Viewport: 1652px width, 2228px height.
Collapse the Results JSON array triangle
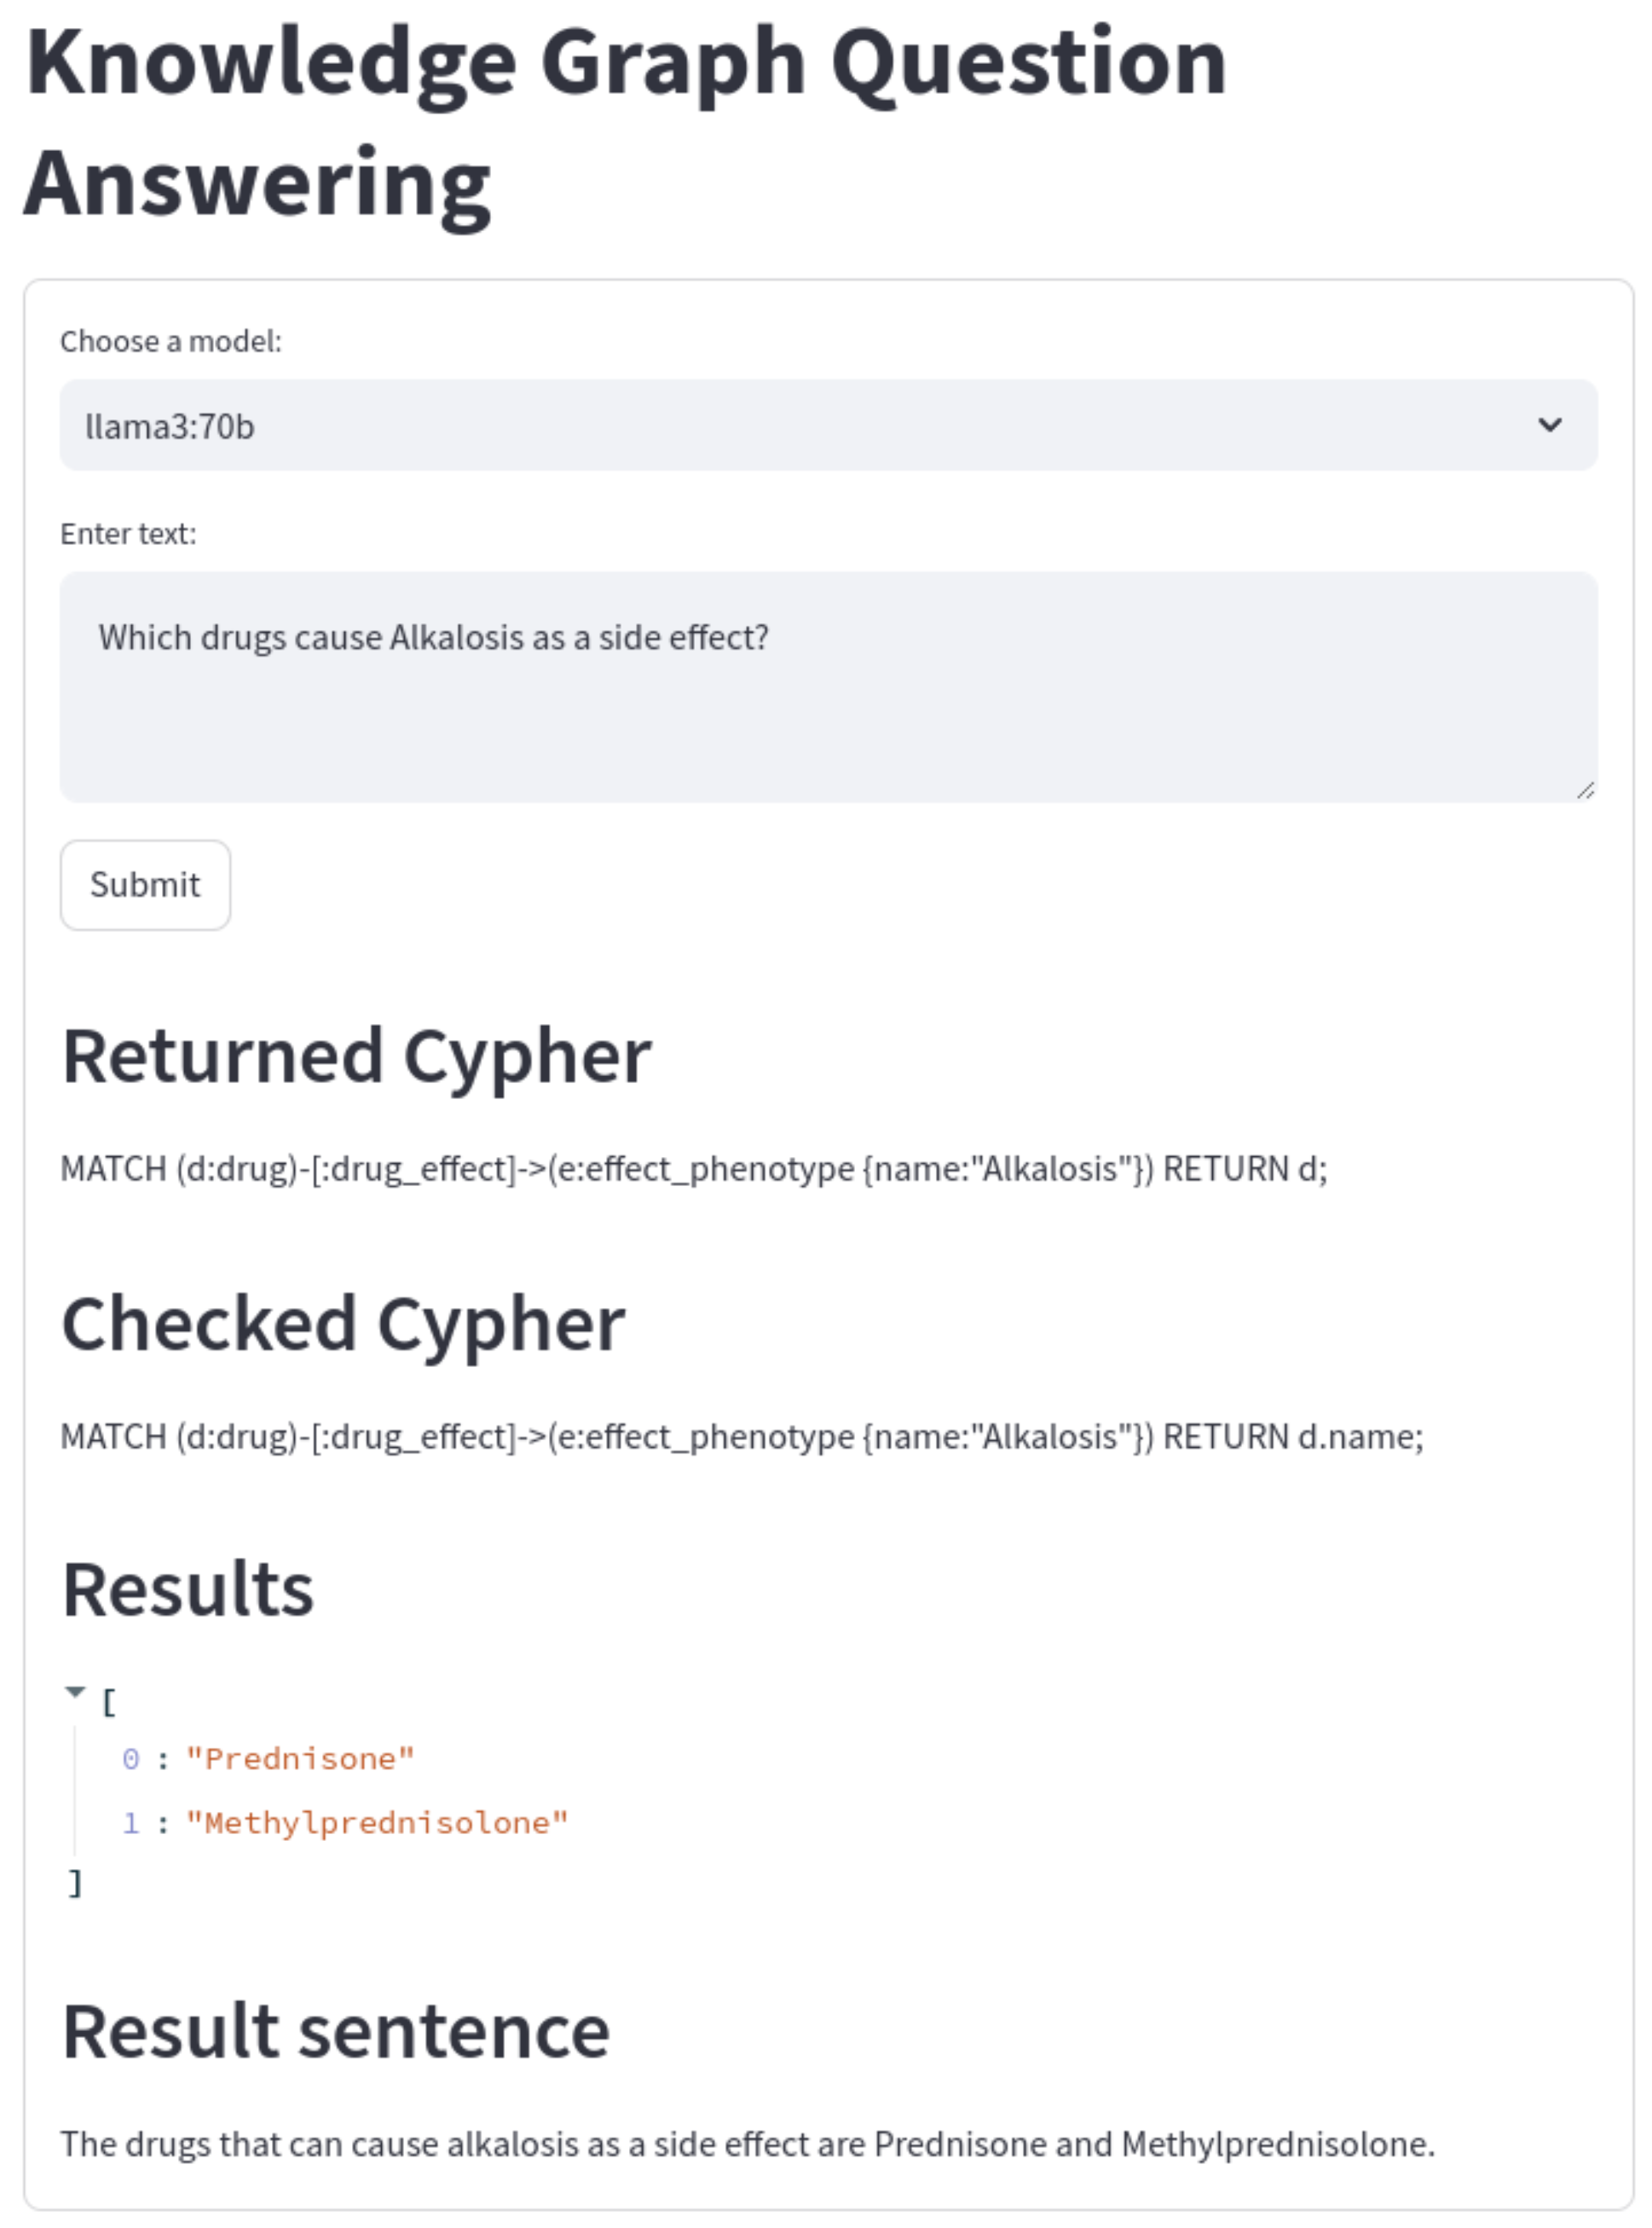[x=75, y=1691]
